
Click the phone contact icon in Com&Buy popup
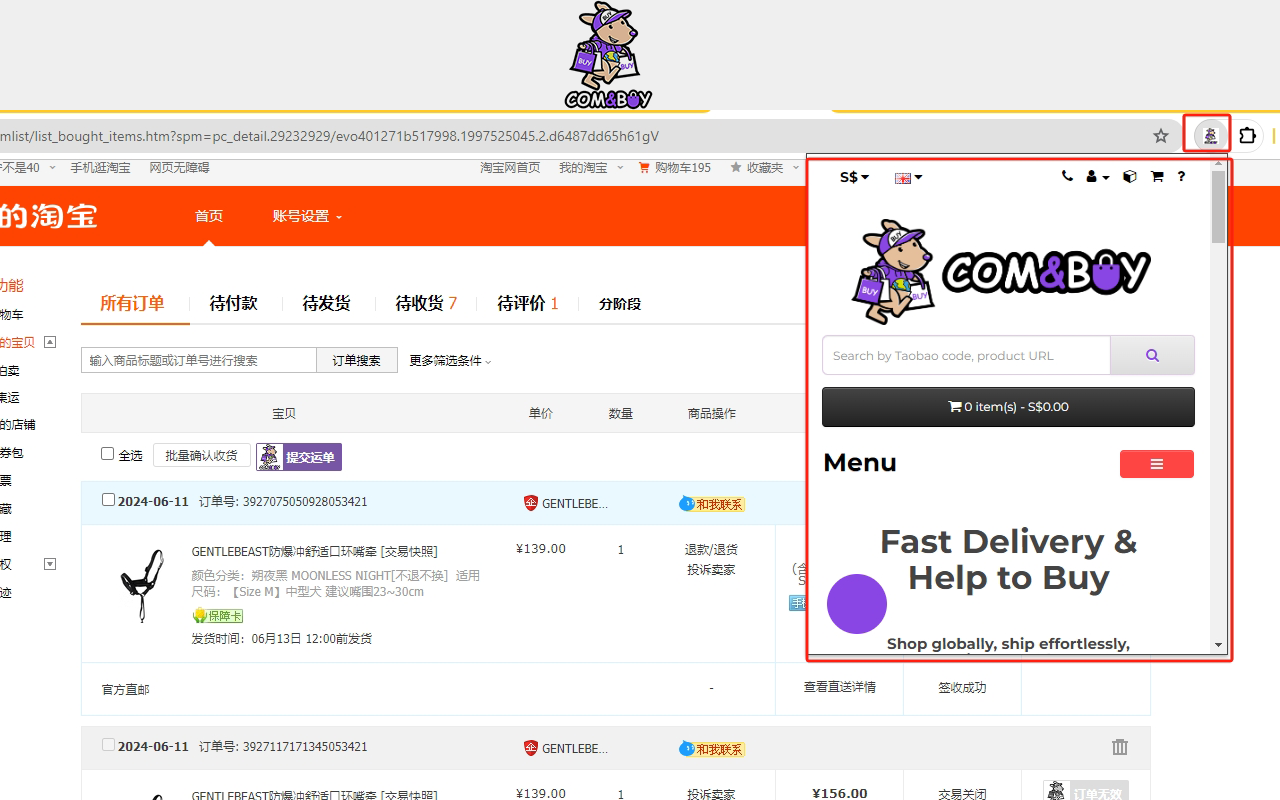coord(1067,177)
